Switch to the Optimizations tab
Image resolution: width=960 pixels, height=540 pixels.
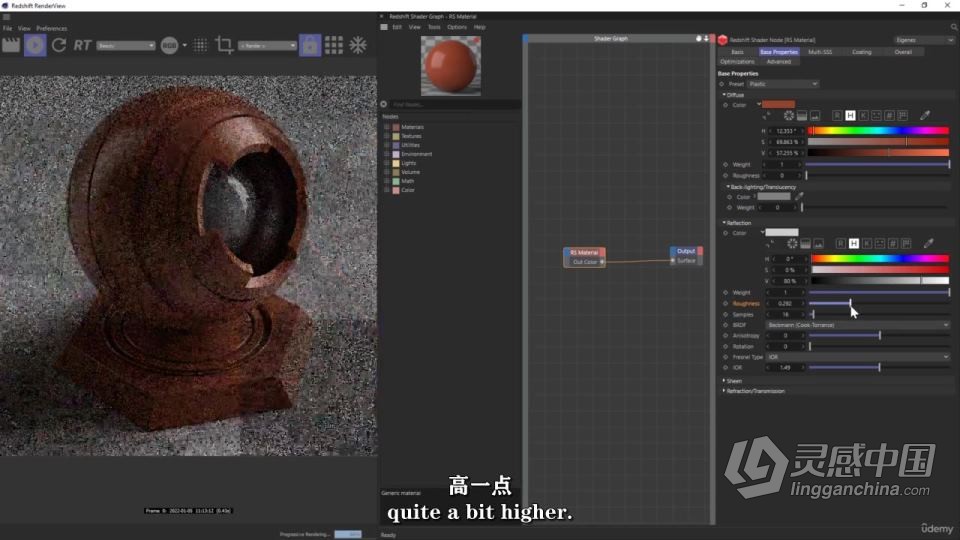(737, 61)
